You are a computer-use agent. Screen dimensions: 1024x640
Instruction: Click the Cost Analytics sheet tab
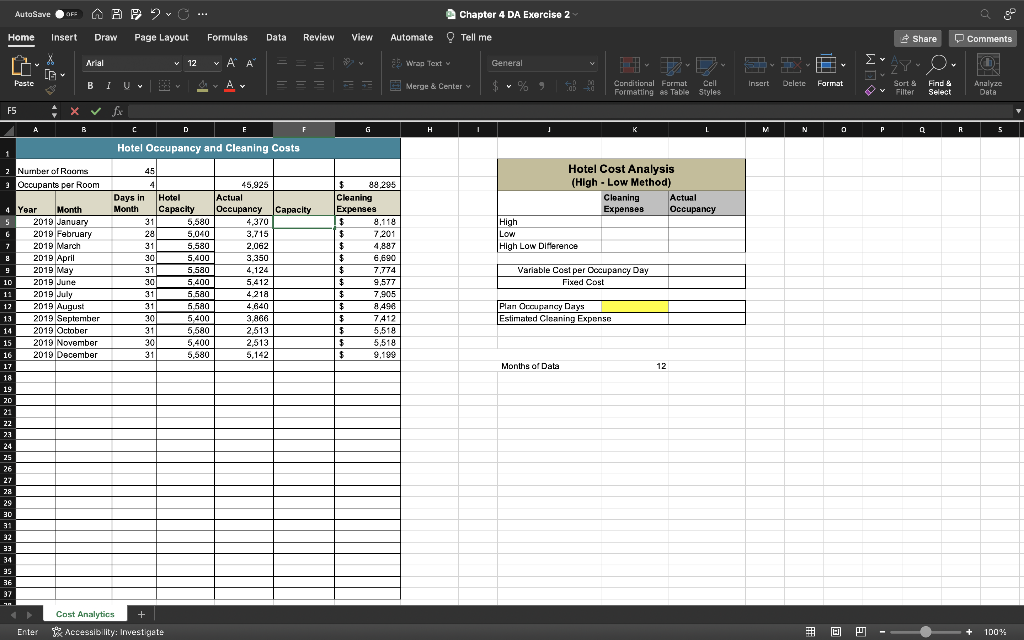point(85,613)
